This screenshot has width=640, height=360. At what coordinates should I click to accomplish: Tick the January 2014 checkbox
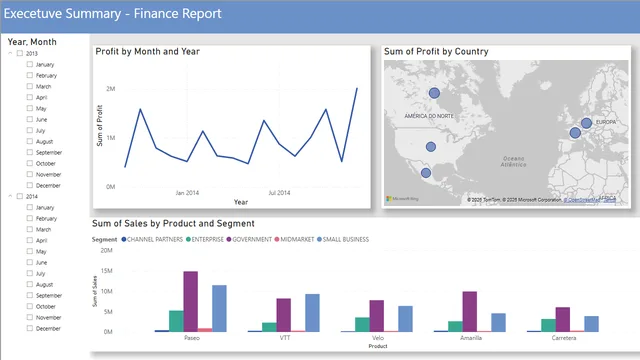tap(30, 207)
